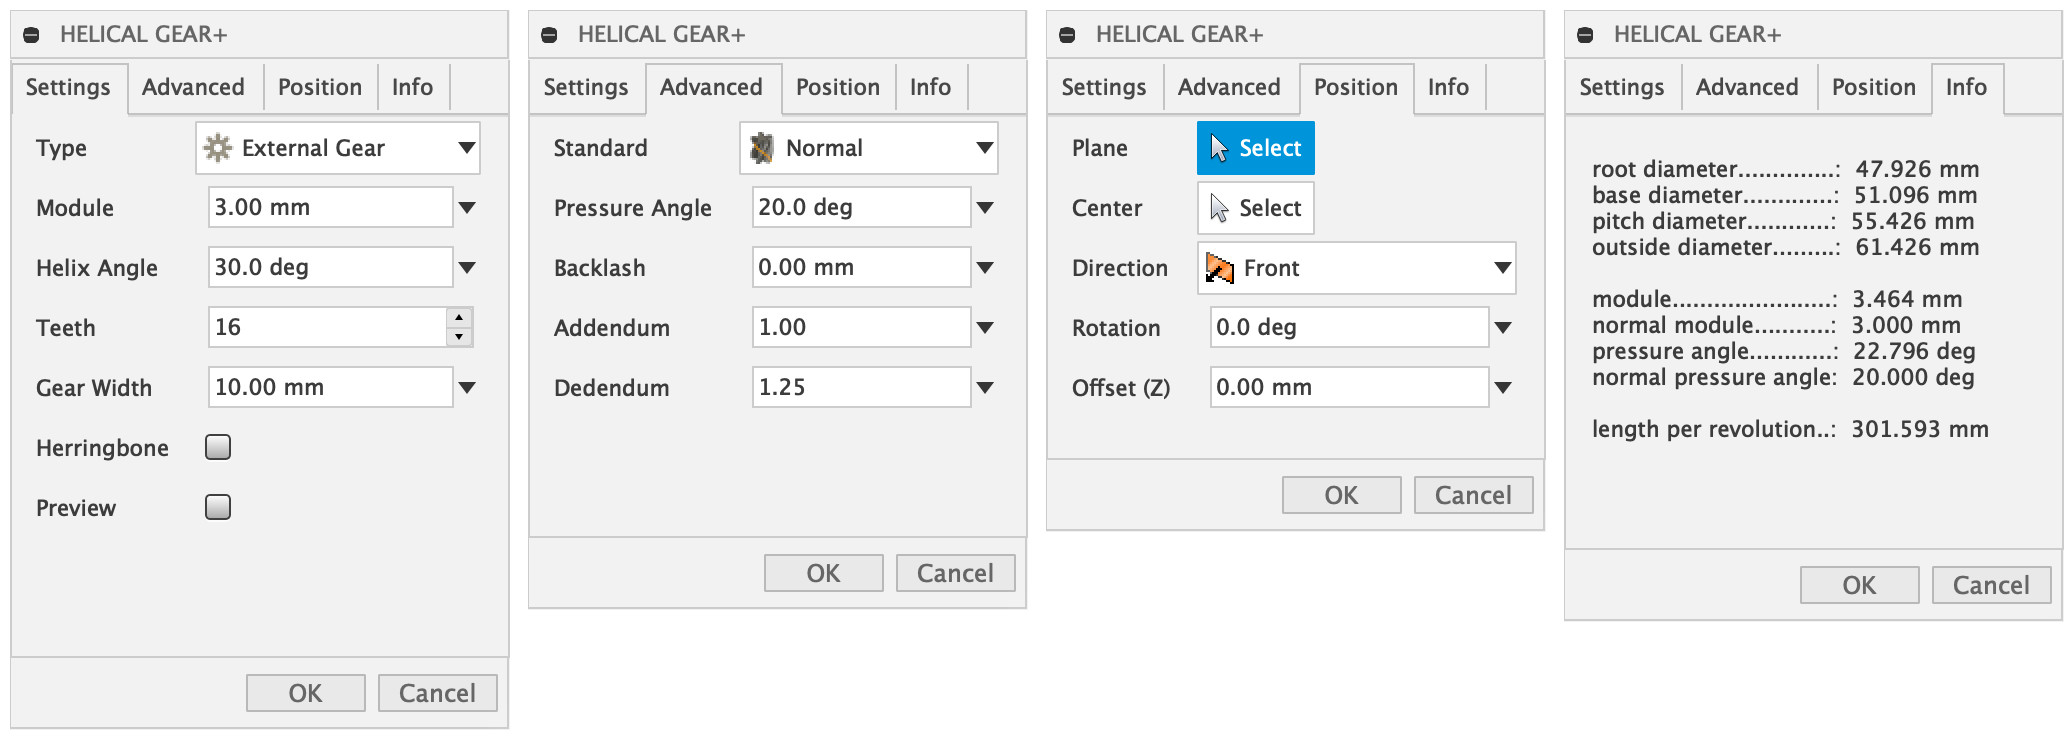Click the Normal standard gear icon

(762, 148)
